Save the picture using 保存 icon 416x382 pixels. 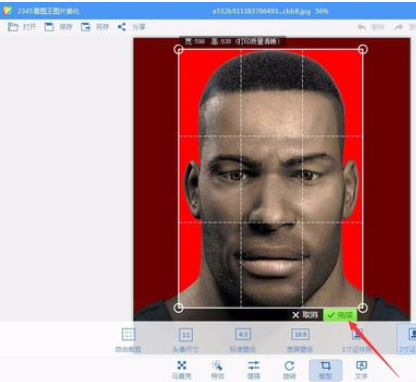pos(58,27)
